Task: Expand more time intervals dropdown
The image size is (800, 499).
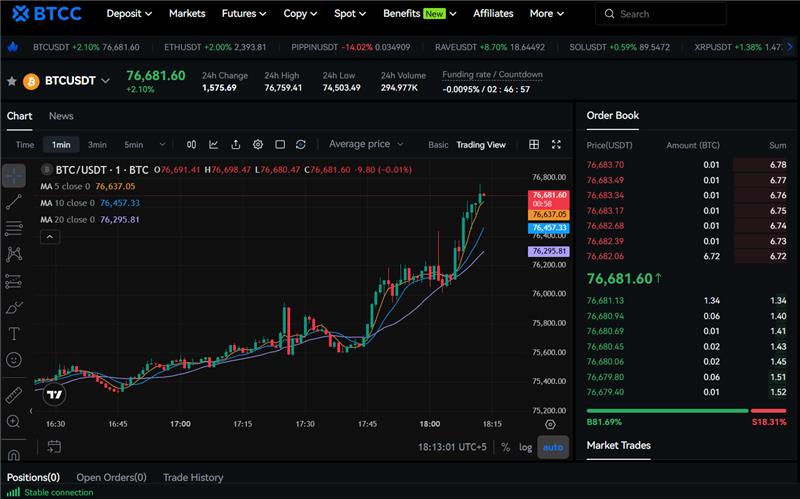Action: pyautogui.click(x=162, y=145)
